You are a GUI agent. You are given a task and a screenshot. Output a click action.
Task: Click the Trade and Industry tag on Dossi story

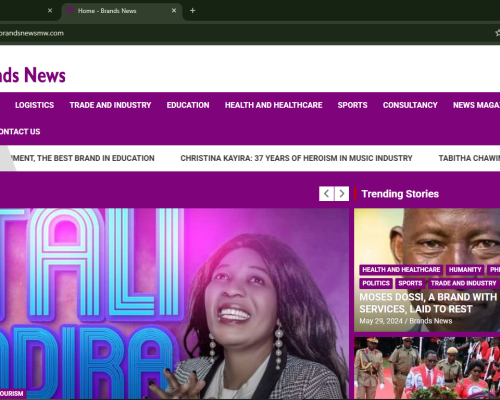(463, 283)
